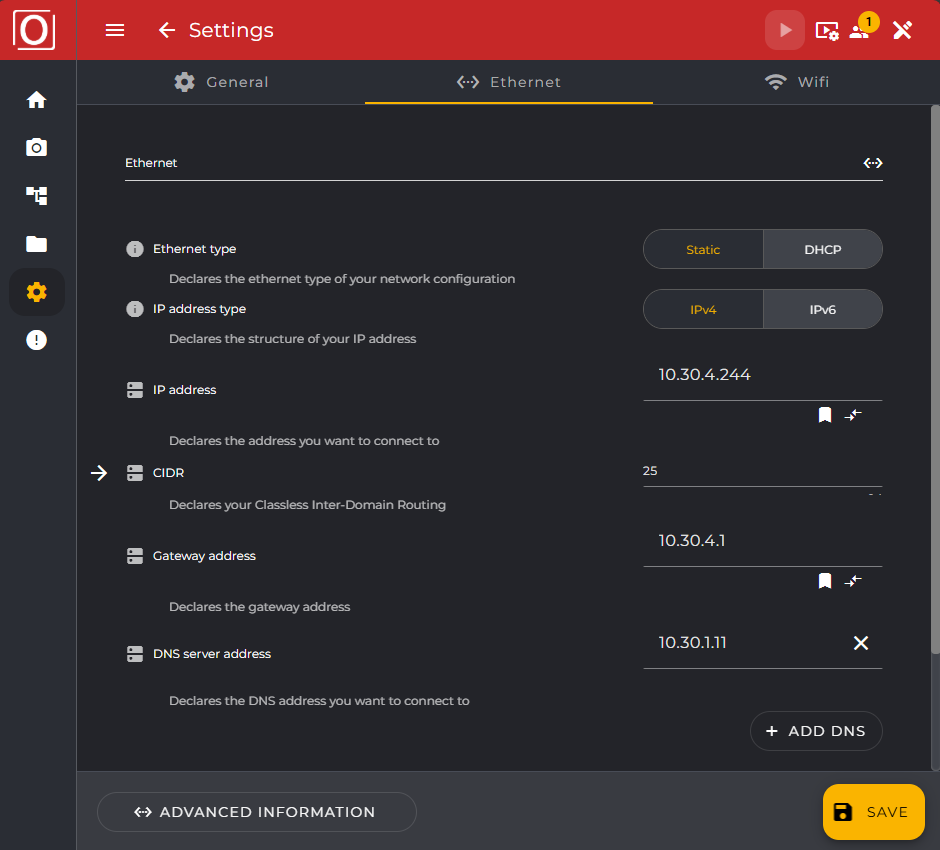Image resolution: width=940 pixels, height=850 pixels.
Task: Open the alerts exclamation icon in the sidebar
Action: (x=36, y=339)
